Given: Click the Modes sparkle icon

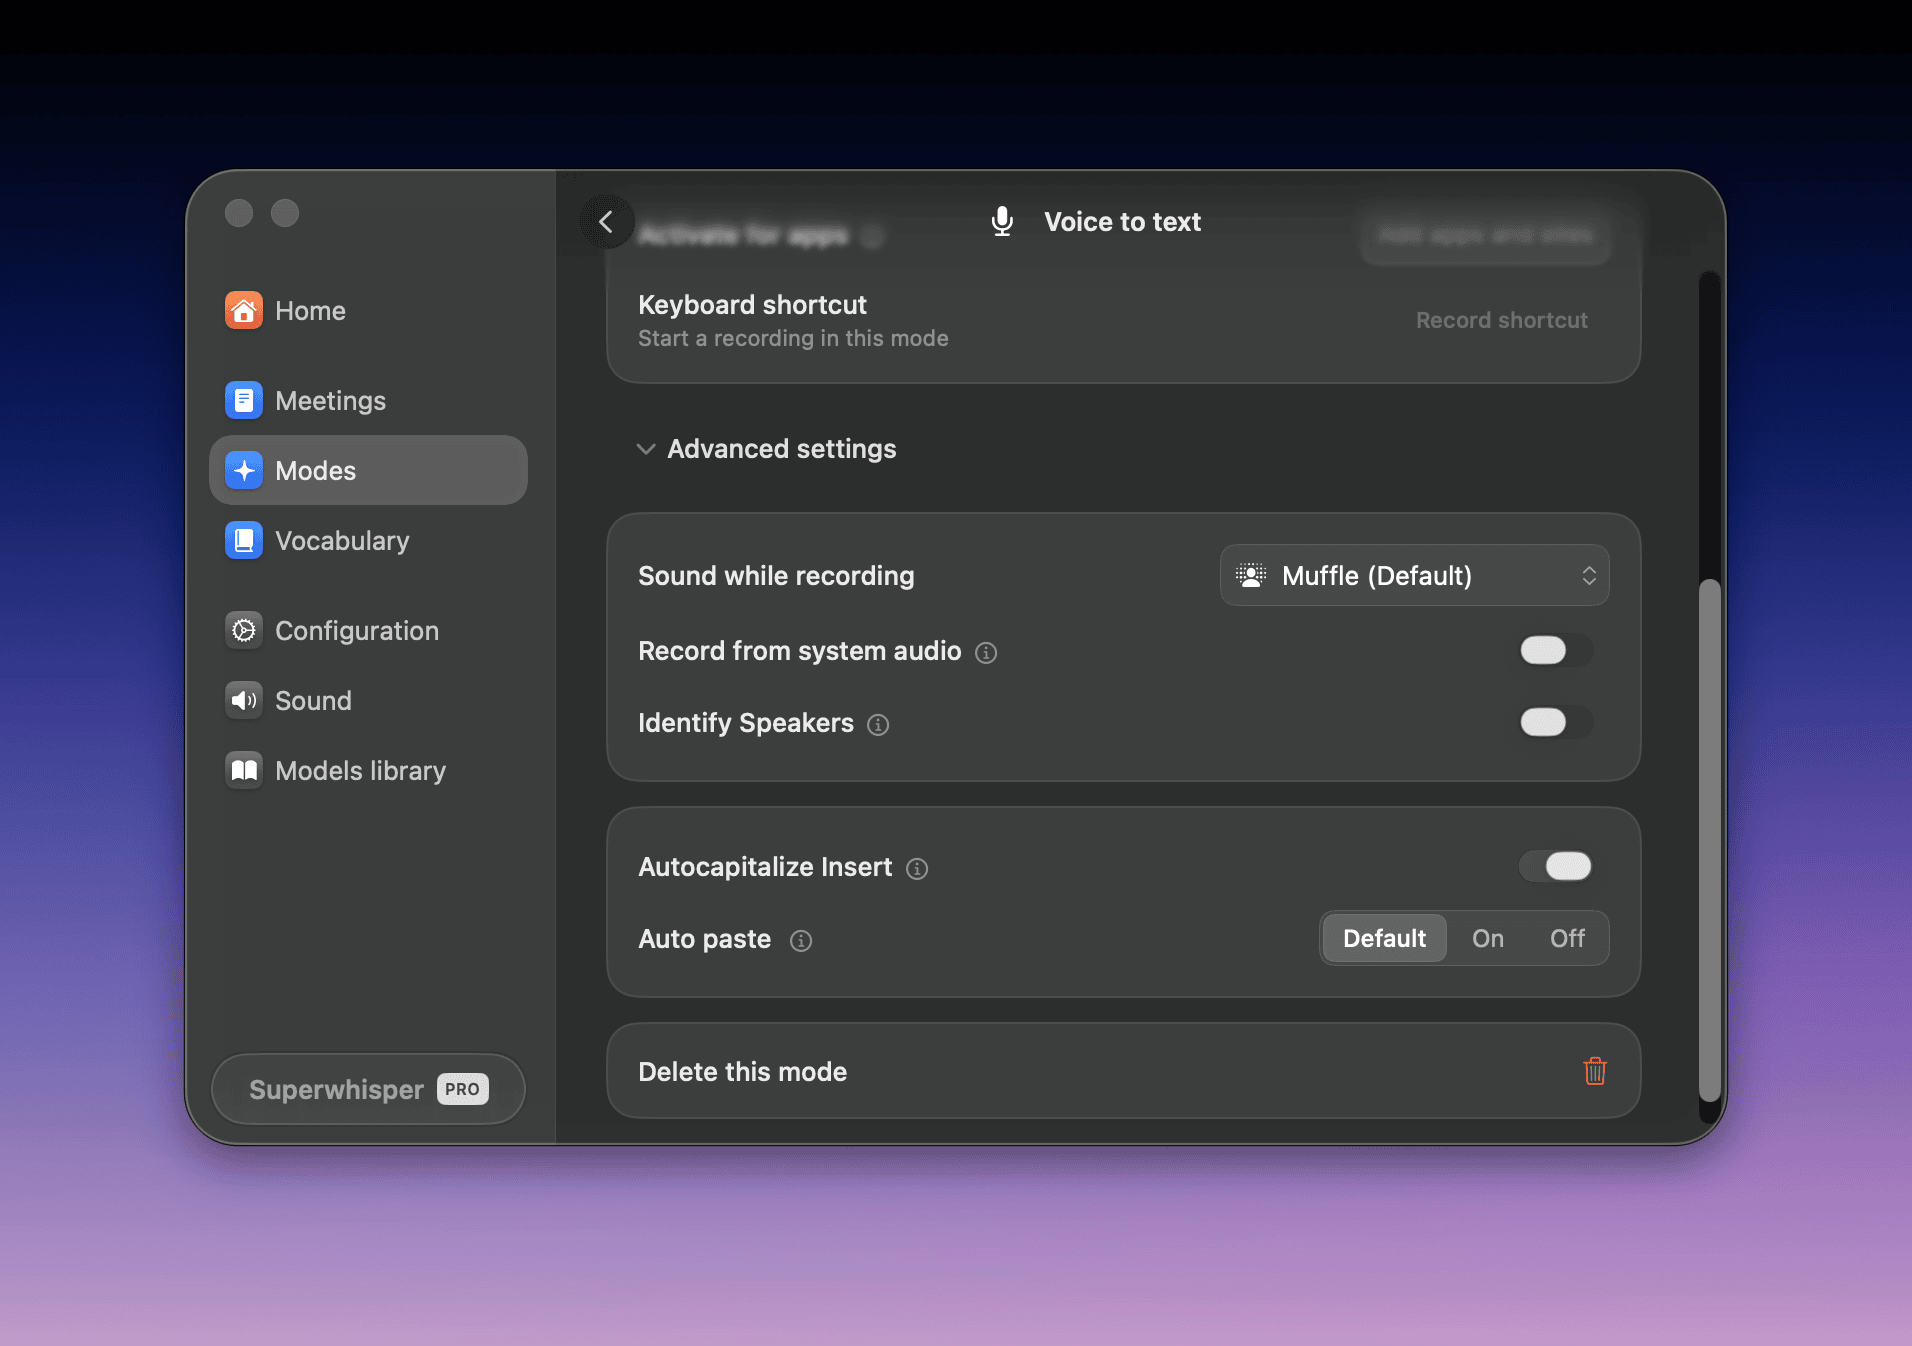Looking at the screenshot, I should coord(244,471).
